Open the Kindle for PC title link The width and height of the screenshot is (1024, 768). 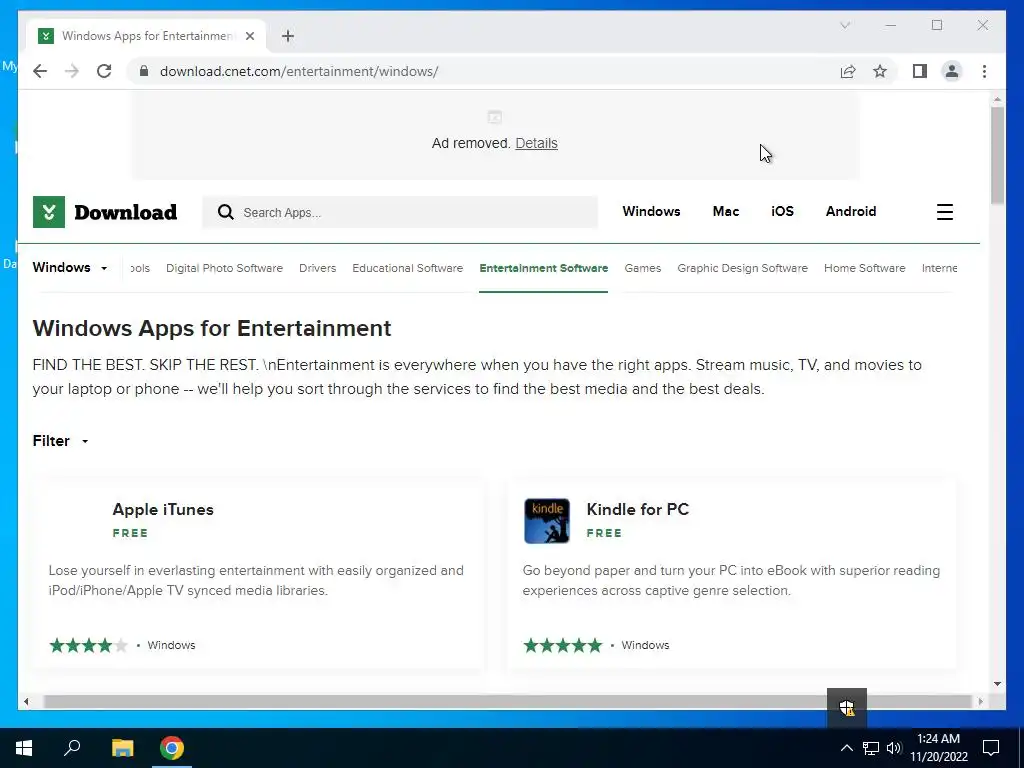tap(637, 509)
